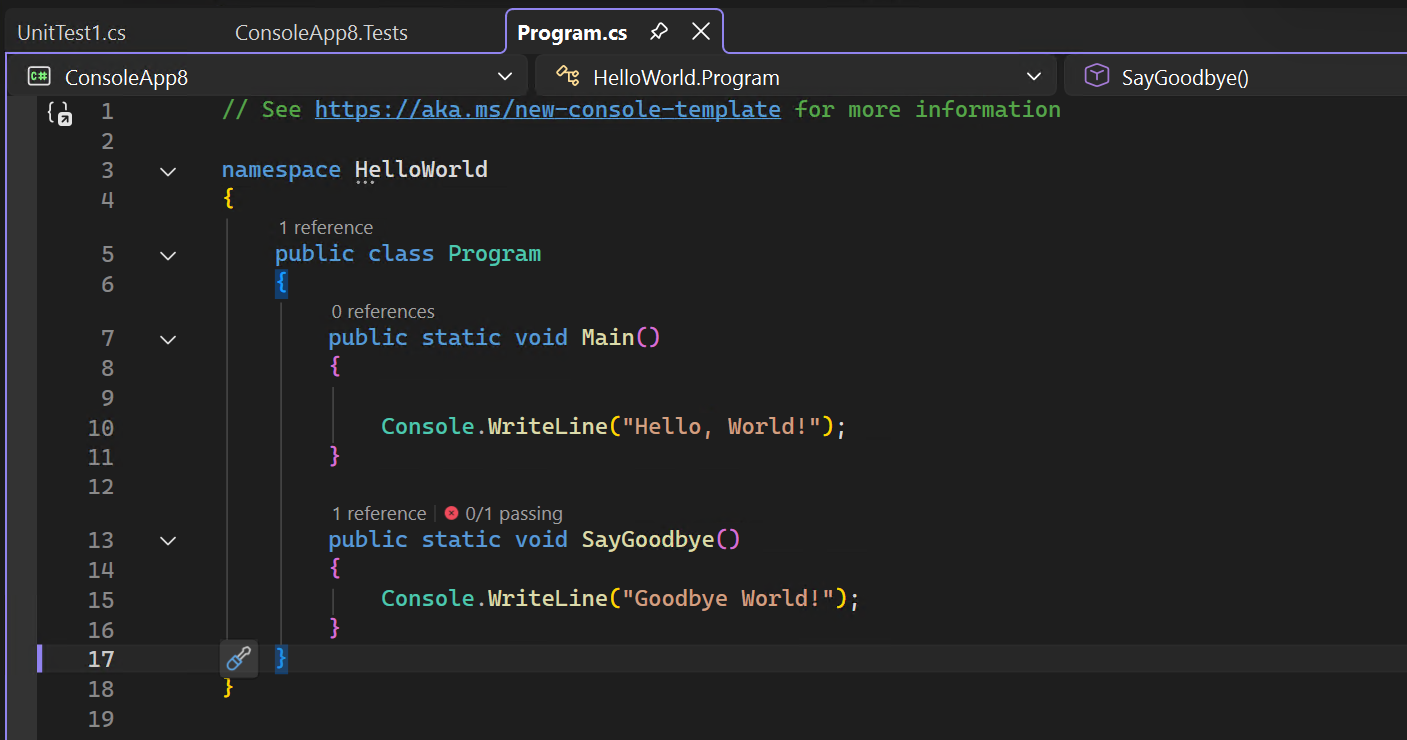
Task: Click the C# project icon beside ConsoleApp8
Action: [40, 77]
